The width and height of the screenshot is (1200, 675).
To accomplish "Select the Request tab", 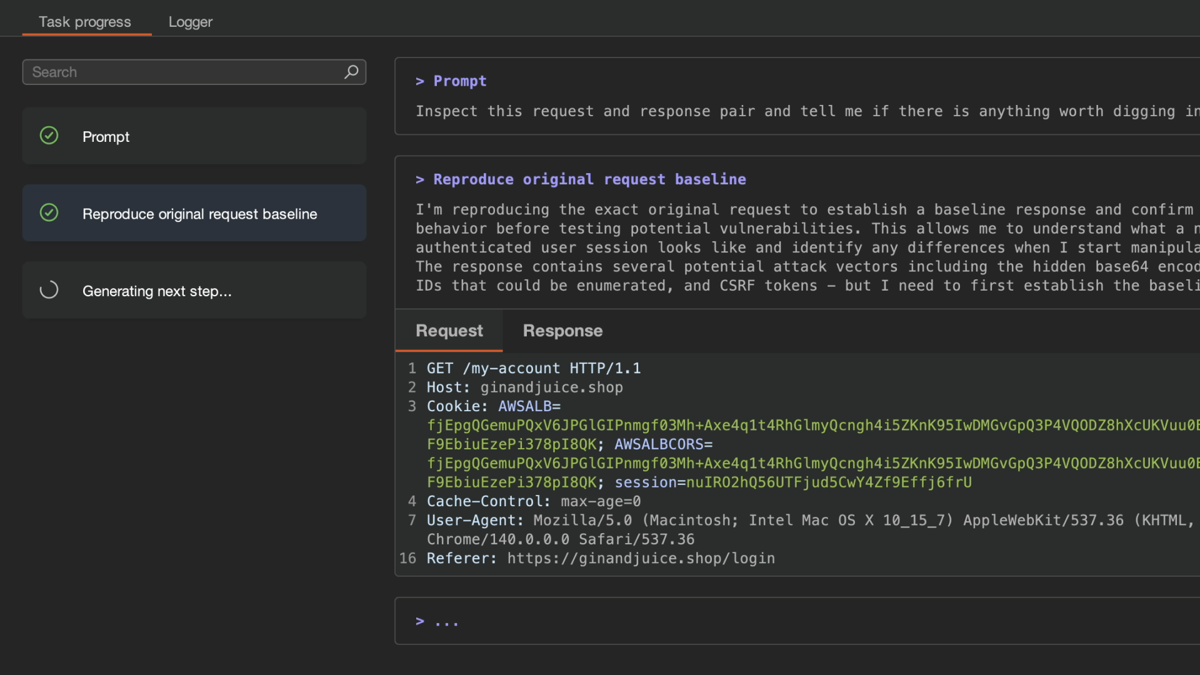I will pos(449,331).
